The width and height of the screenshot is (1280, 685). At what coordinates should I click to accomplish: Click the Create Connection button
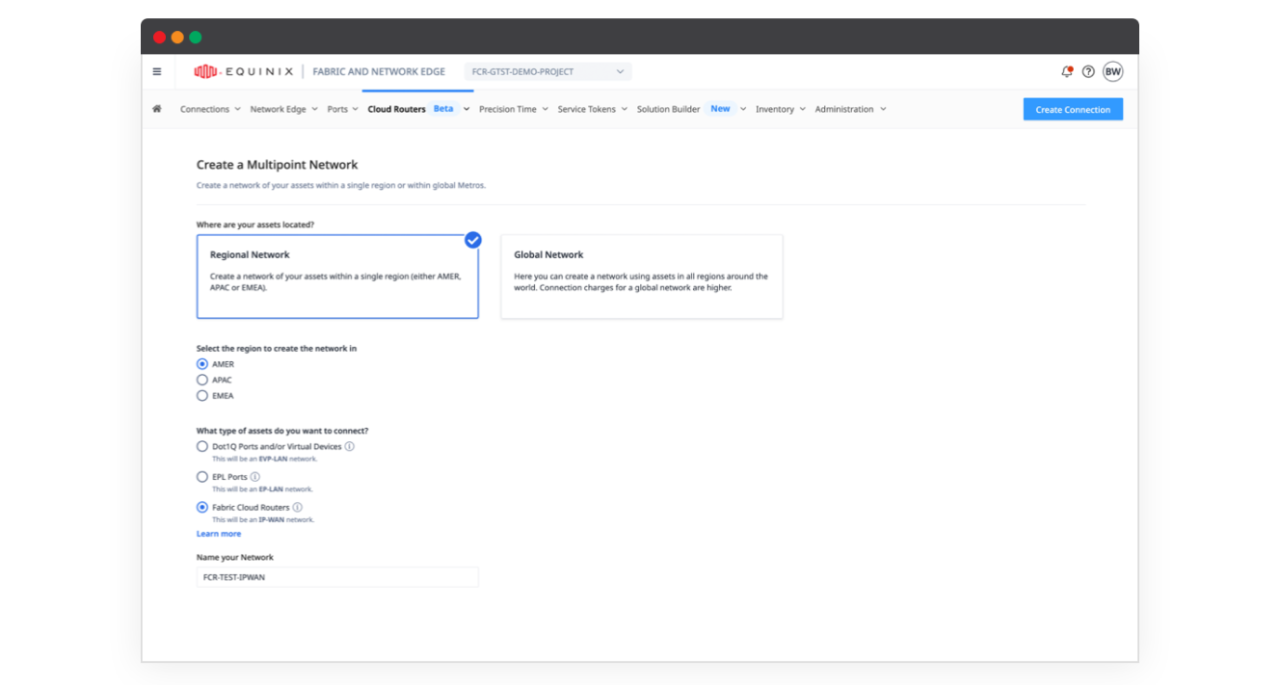point(1072,109)
